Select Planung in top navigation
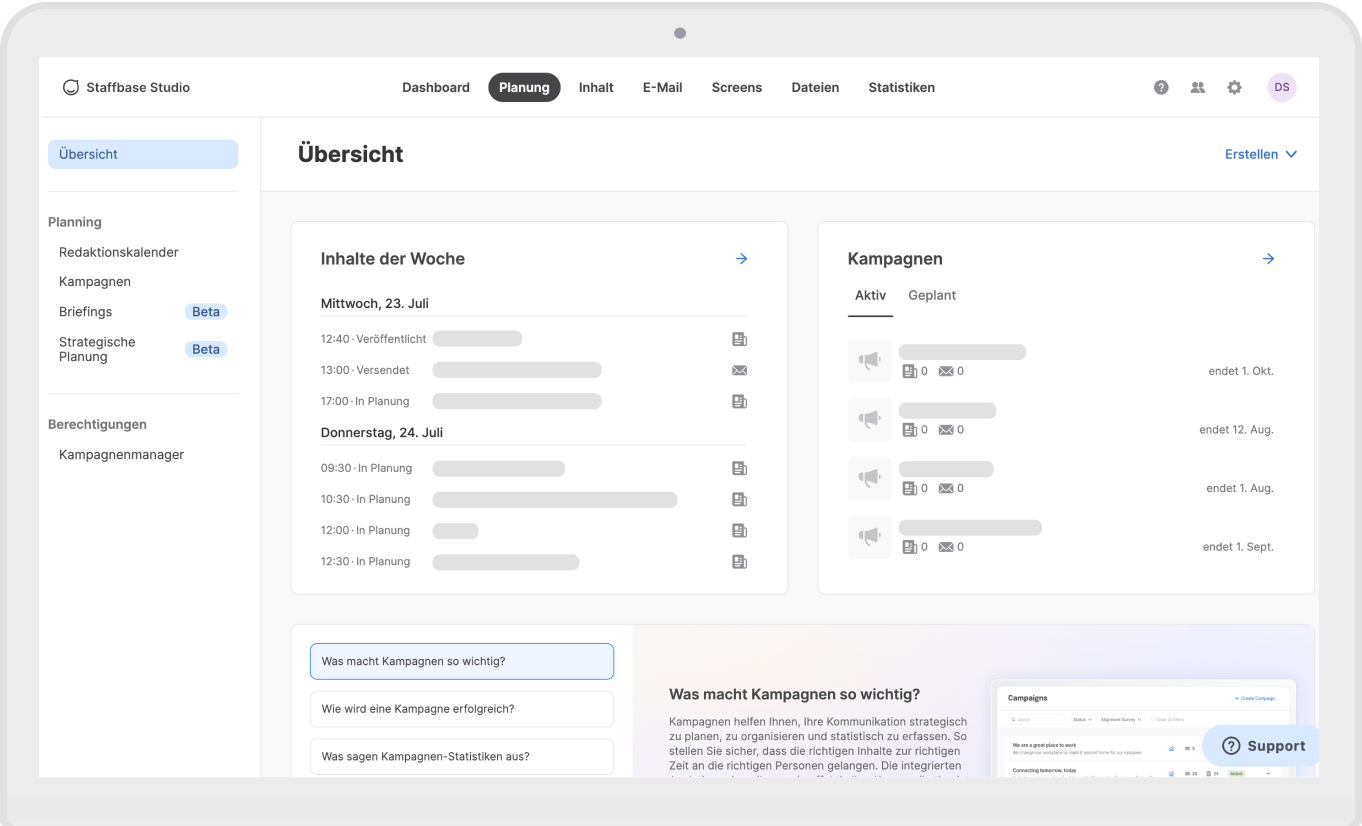The image size is (1362, 826). tap(524, 87)
